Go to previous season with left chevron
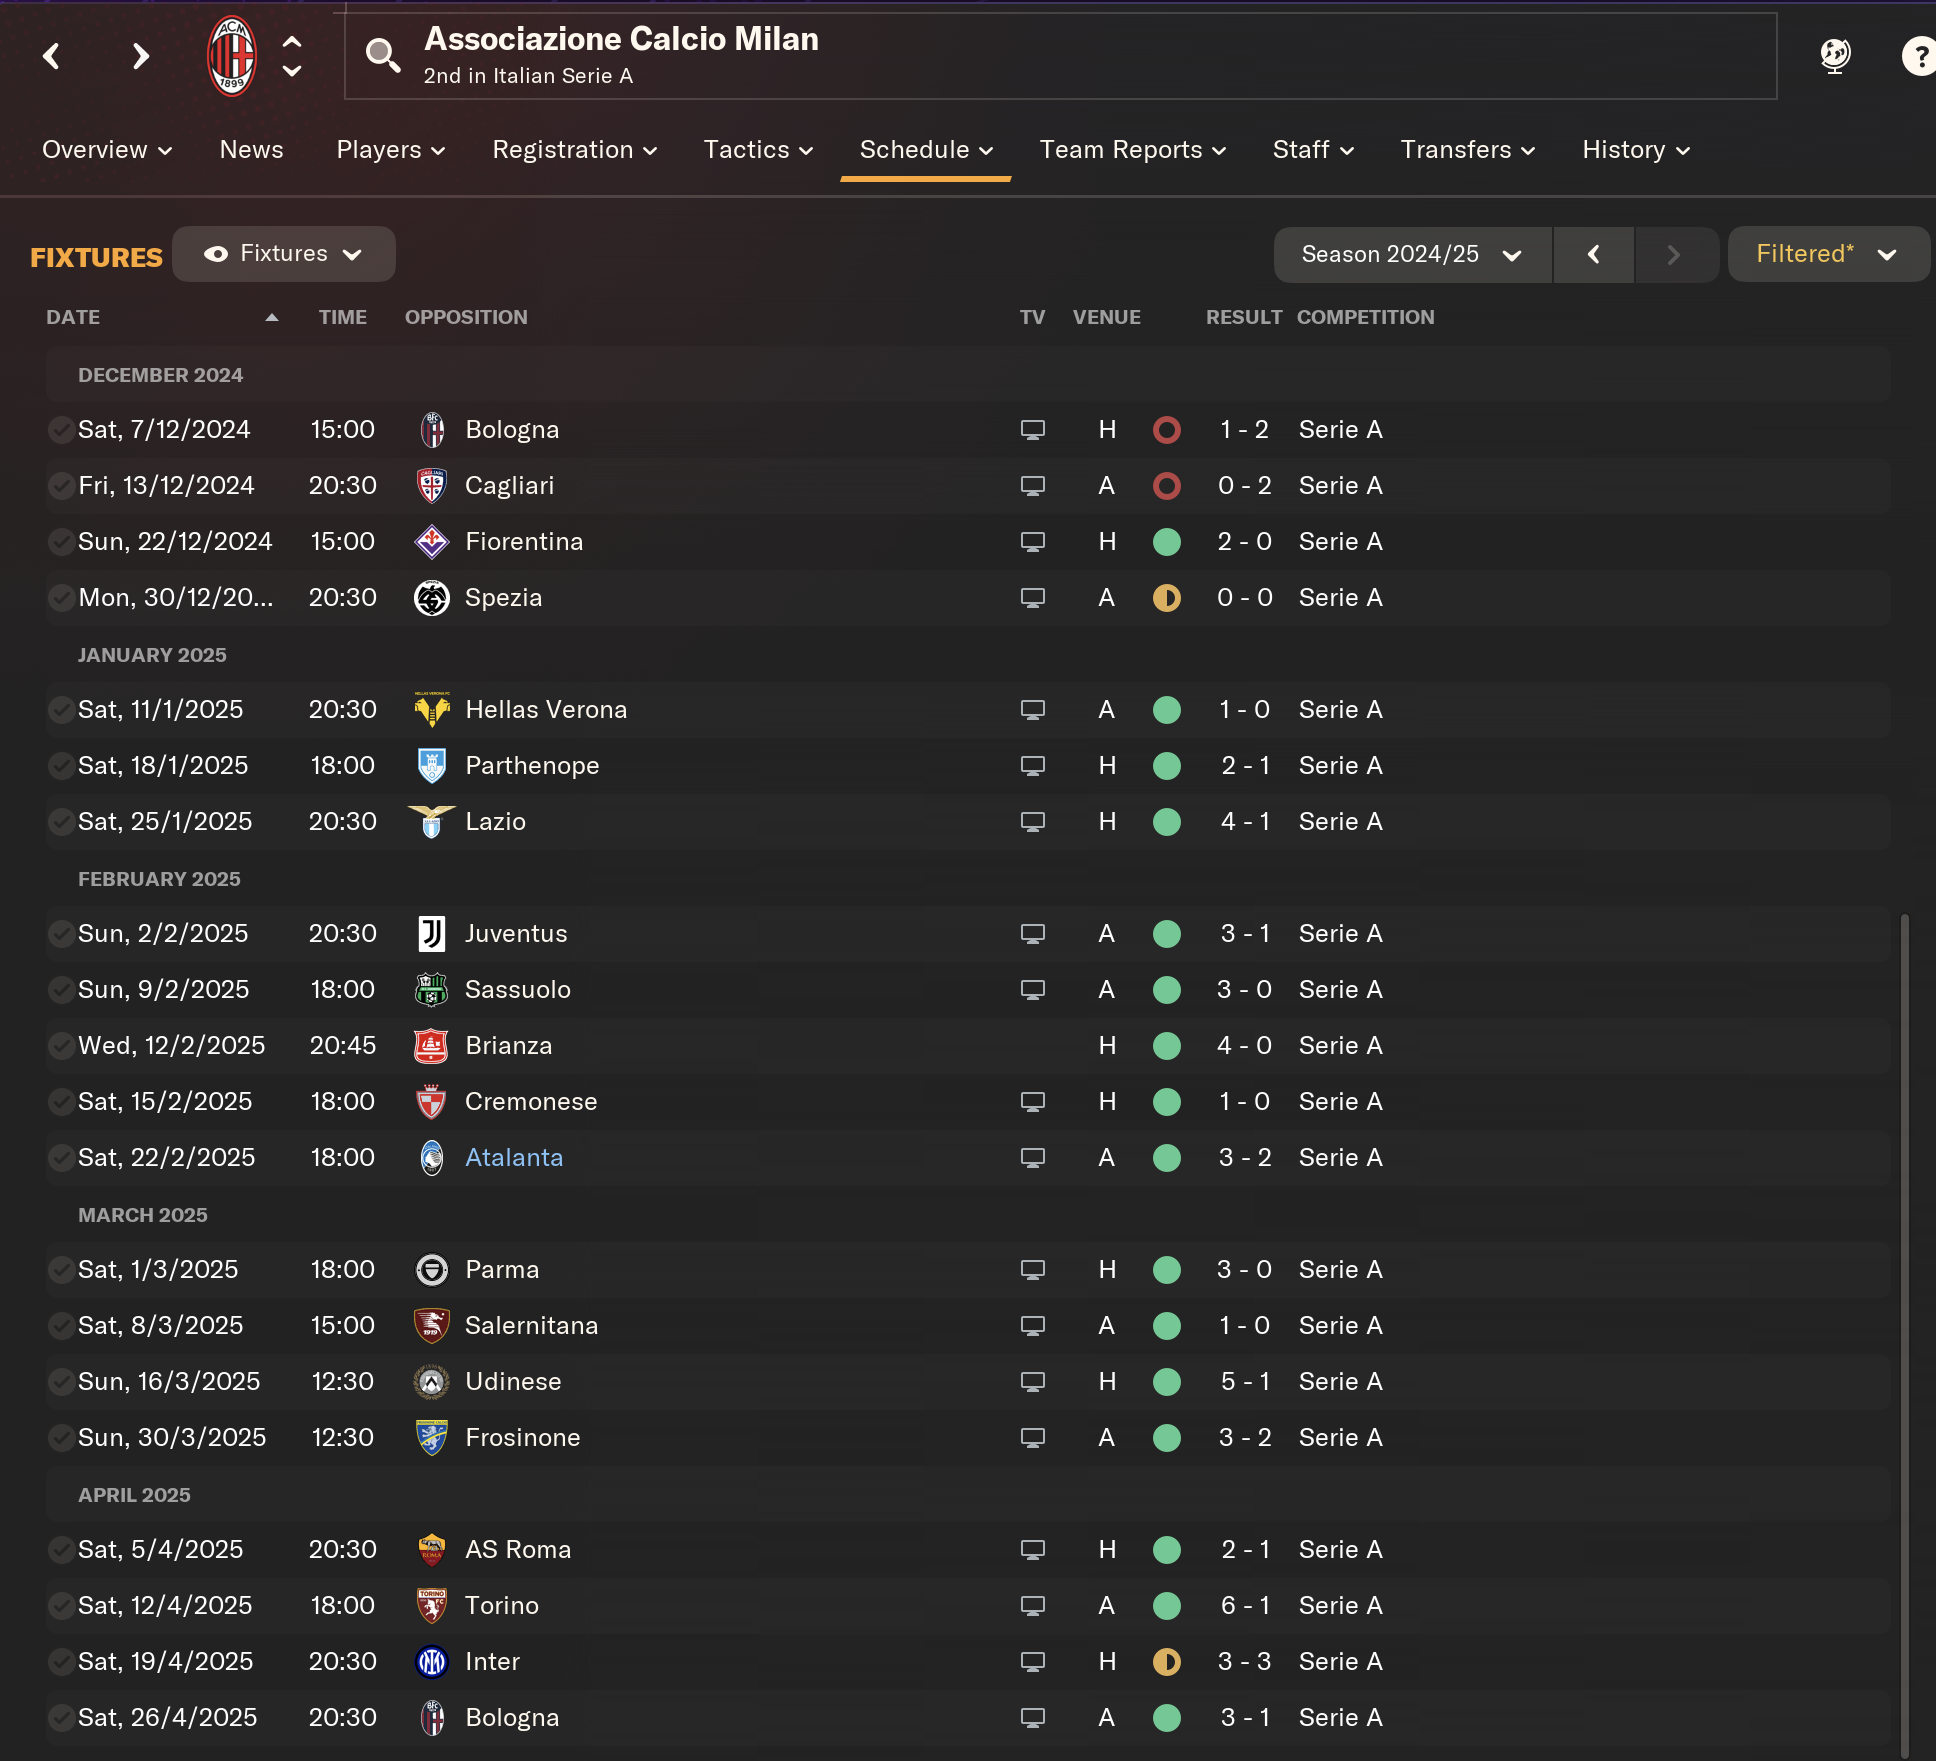This screenshot has height=1761, width=1936. (x=1593, y=255)
